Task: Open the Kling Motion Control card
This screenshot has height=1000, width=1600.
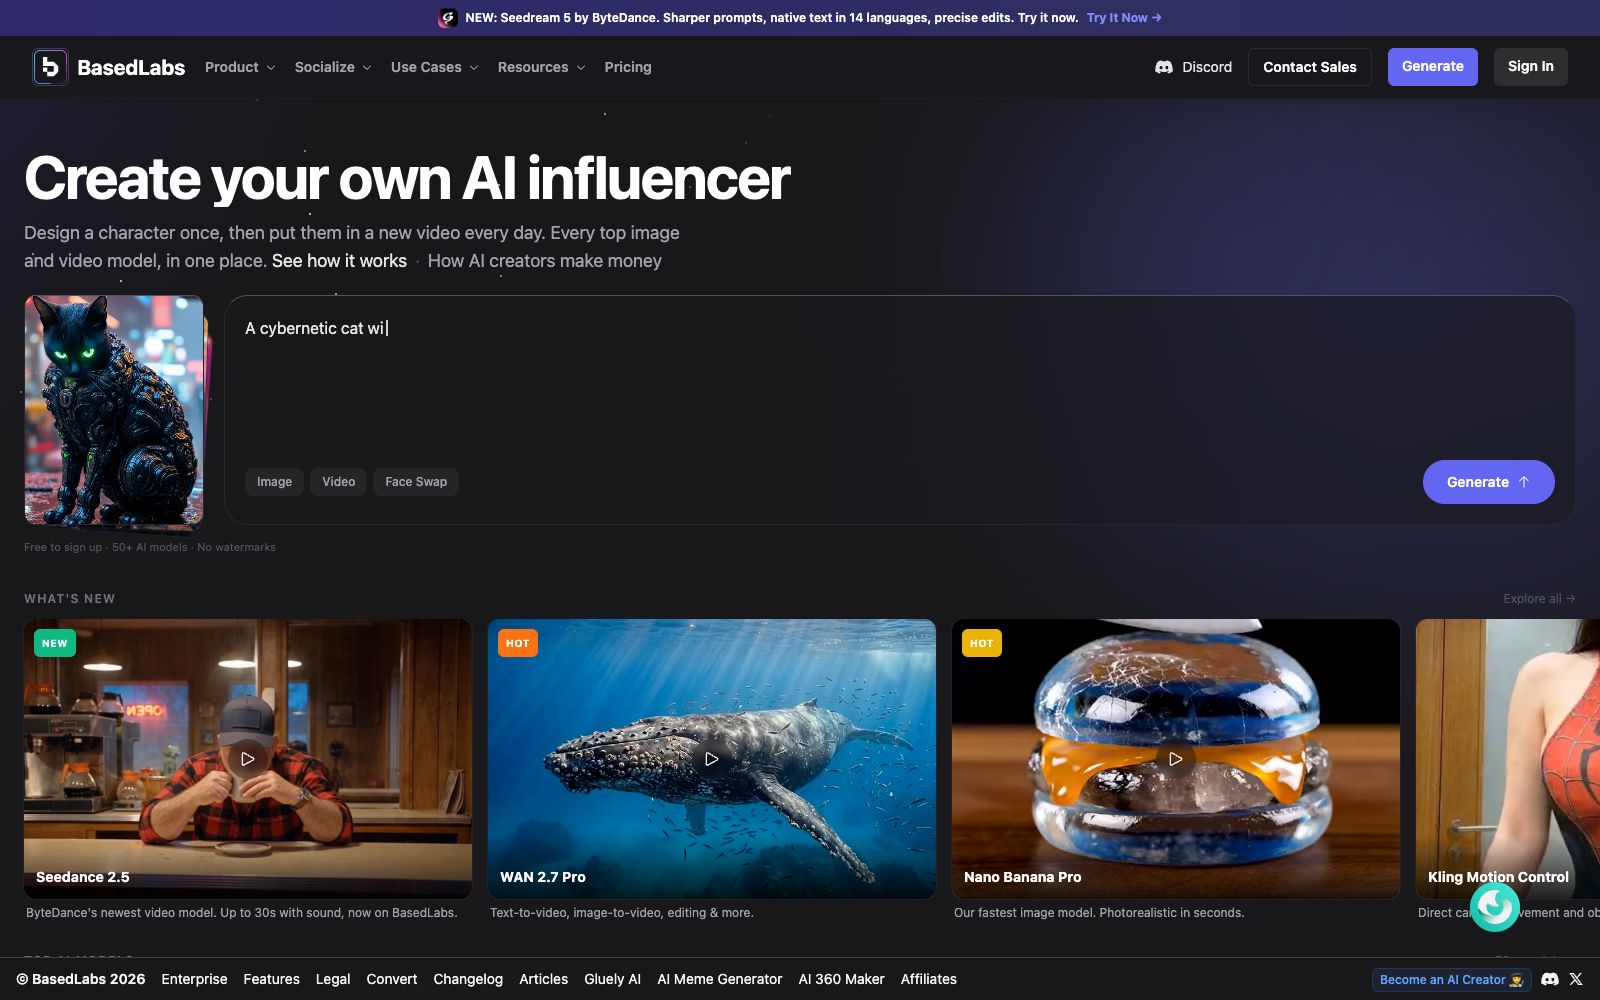Action: (x=1508, y=759)
